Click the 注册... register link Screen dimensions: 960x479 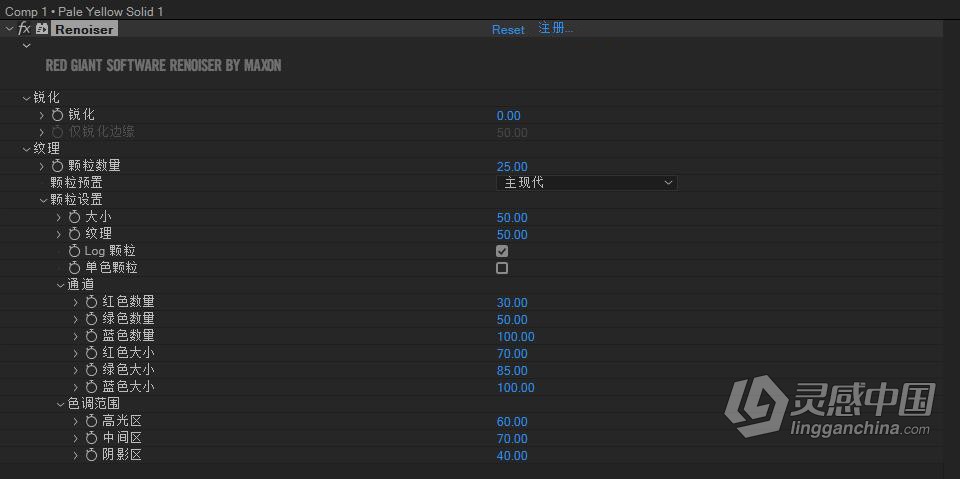[x=555, y=29]
